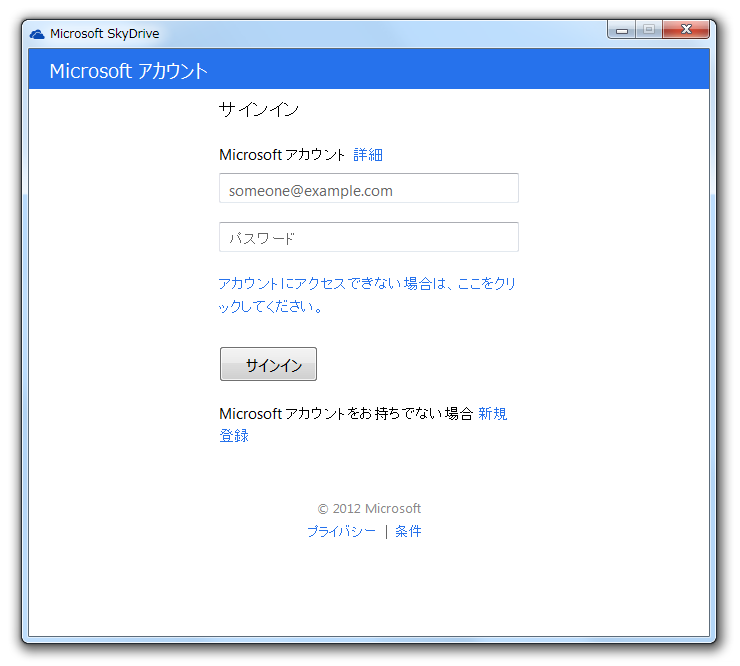Open the 詳細 details link
Viewport: 740px width, 666px height.
click(x=368, y=155)
